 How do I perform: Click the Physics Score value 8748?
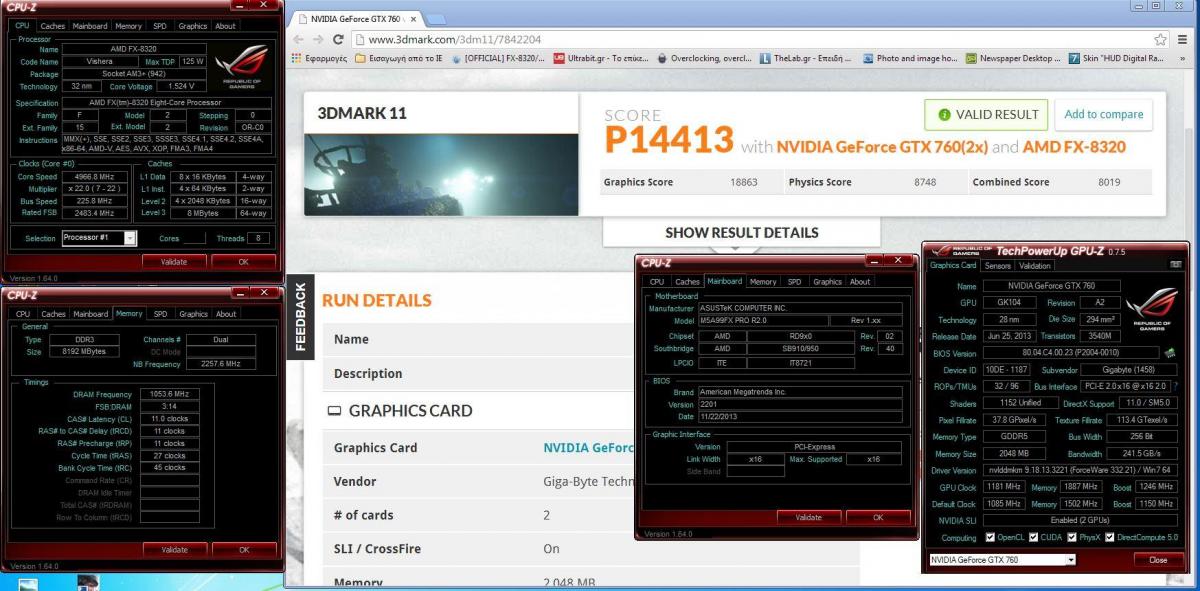924,182
